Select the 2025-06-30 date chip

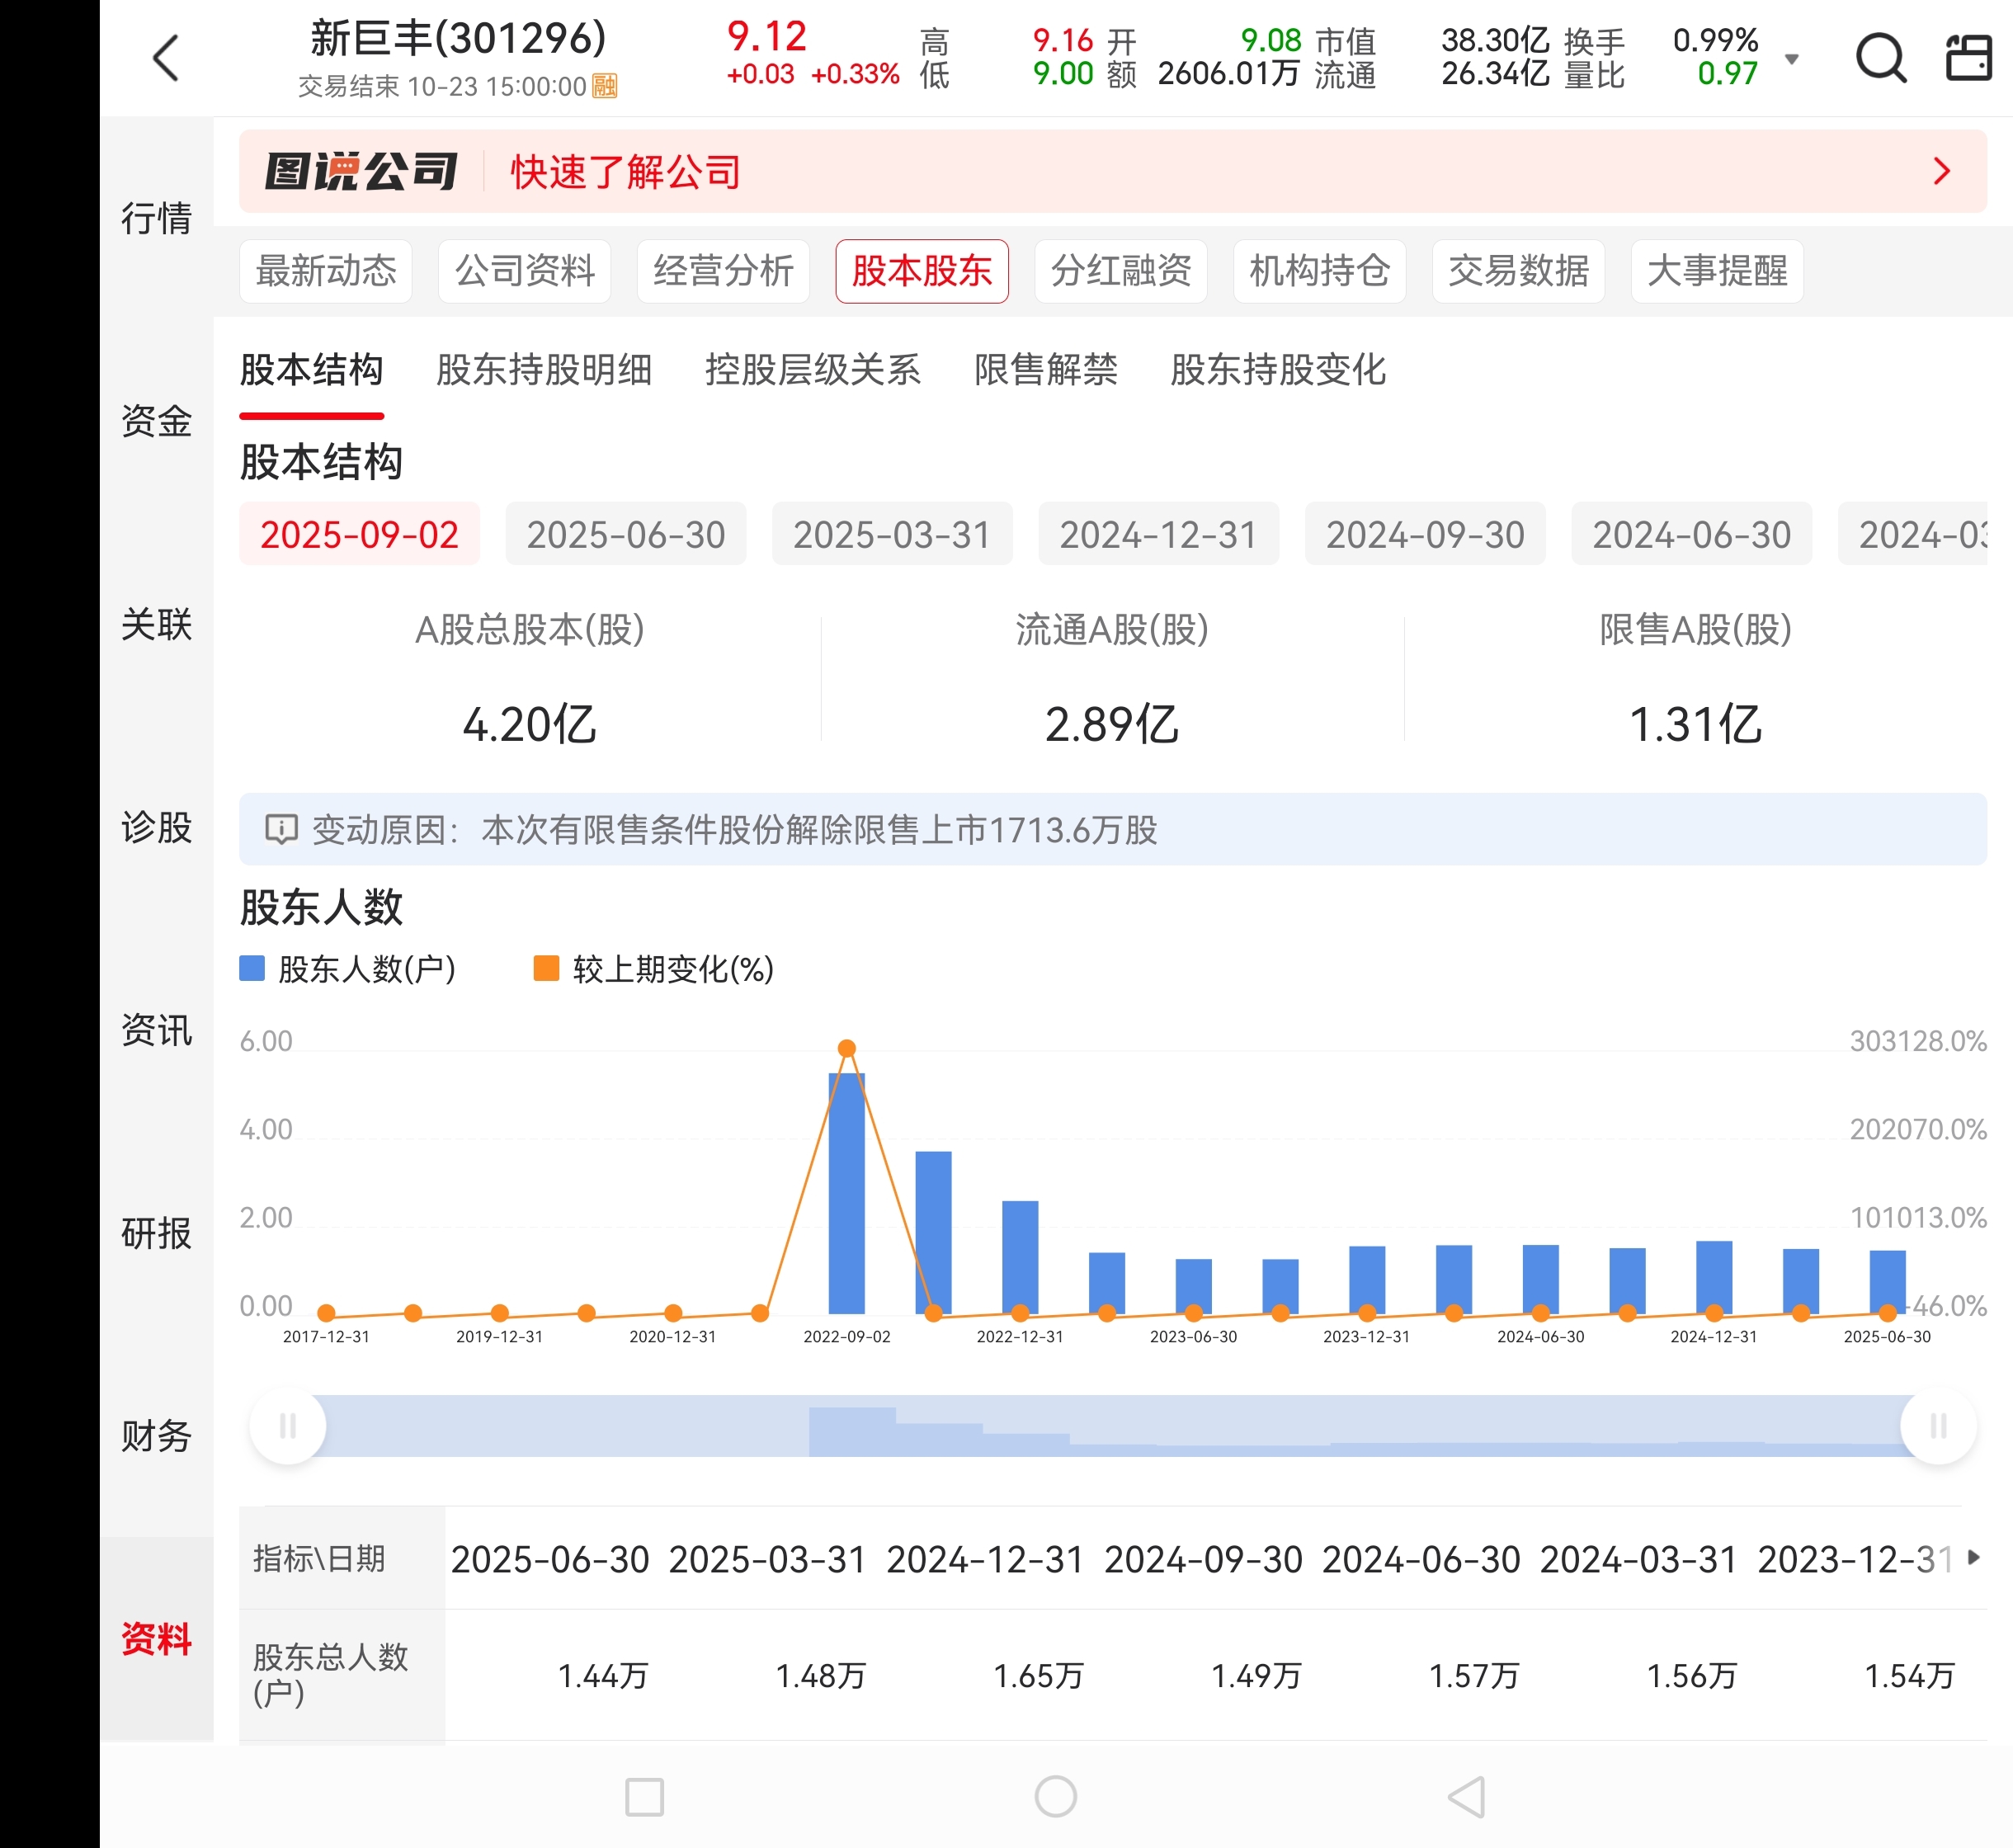(x=625, y=534)
